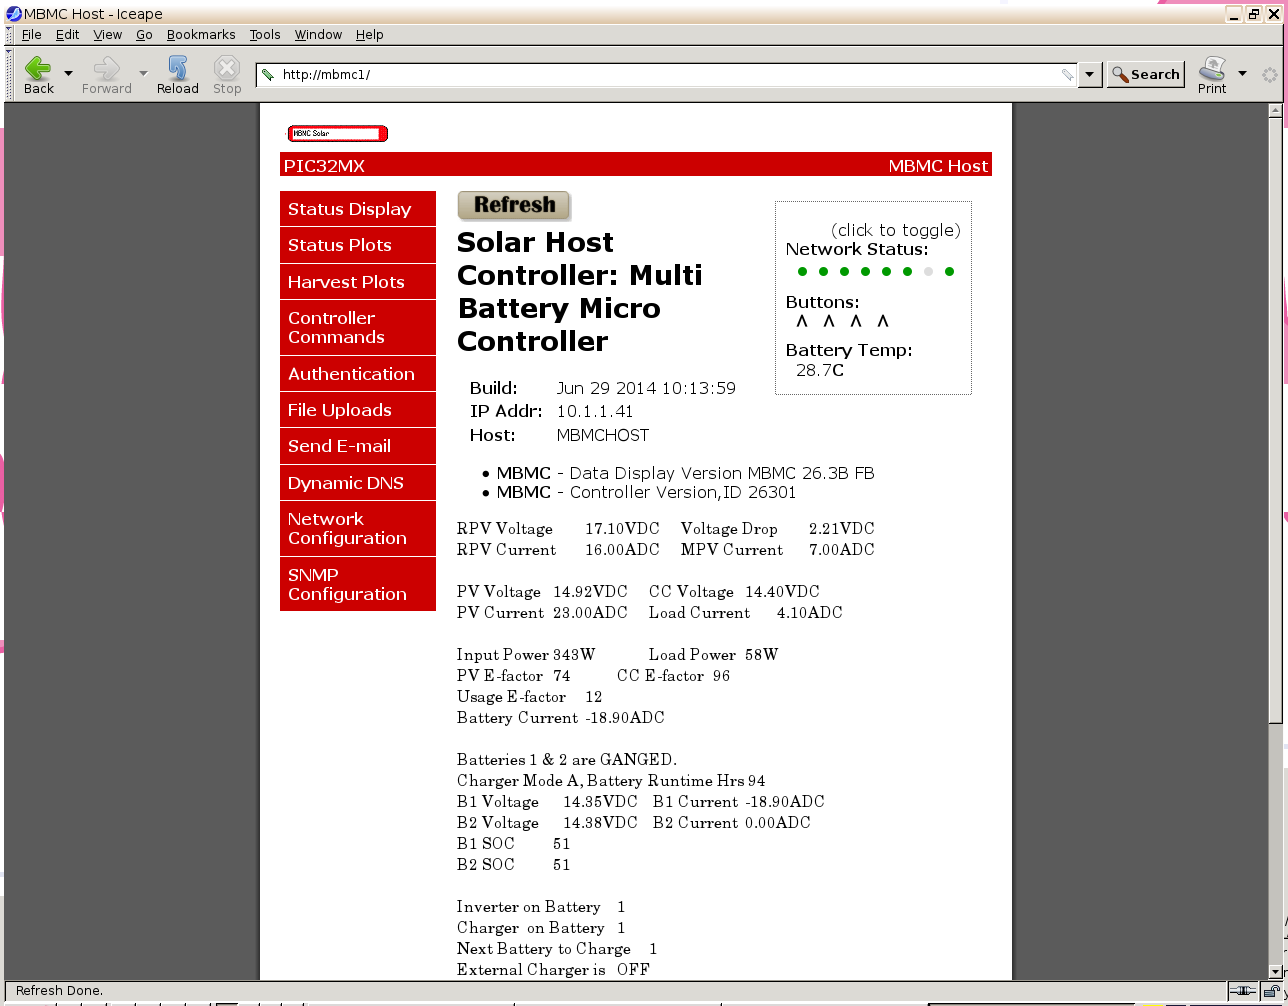Toggle the sixth Network Status LED

[x=907, y=272]
